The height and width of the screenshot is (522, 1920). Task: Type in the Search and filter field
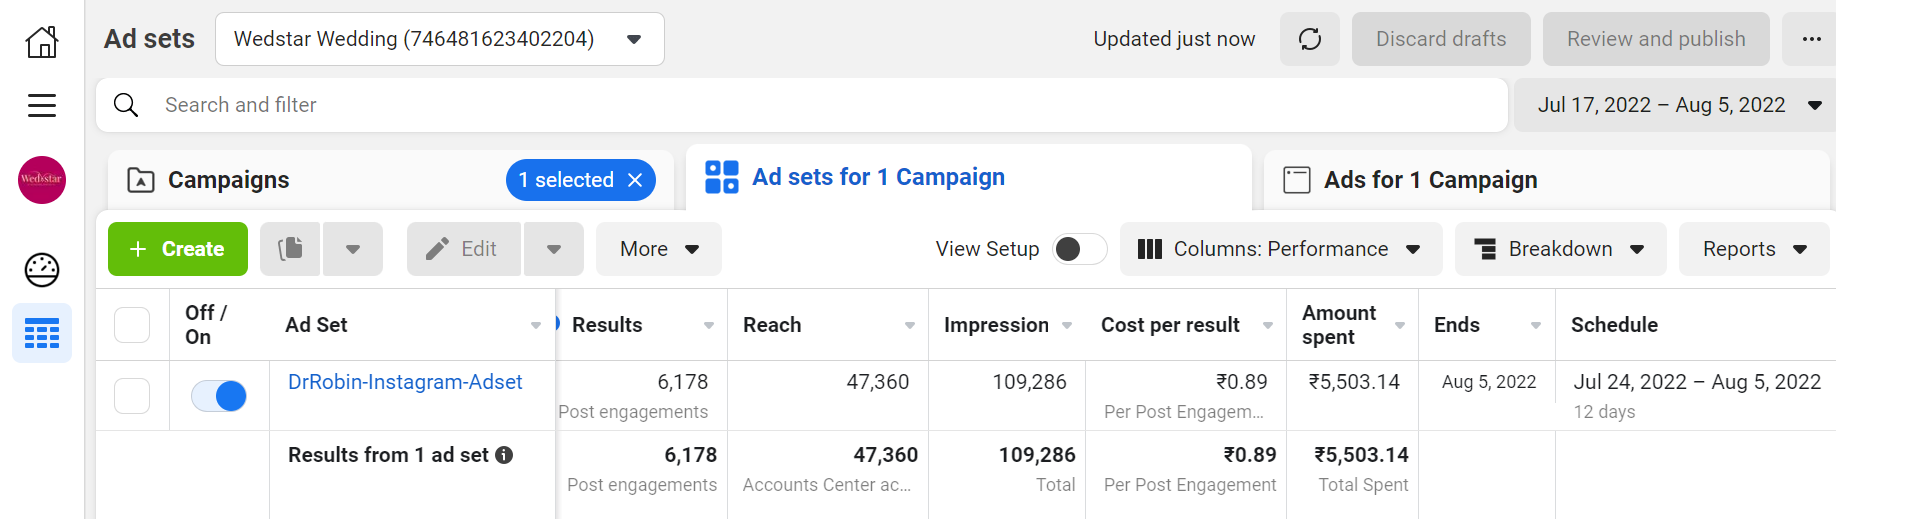coord(800,105)
